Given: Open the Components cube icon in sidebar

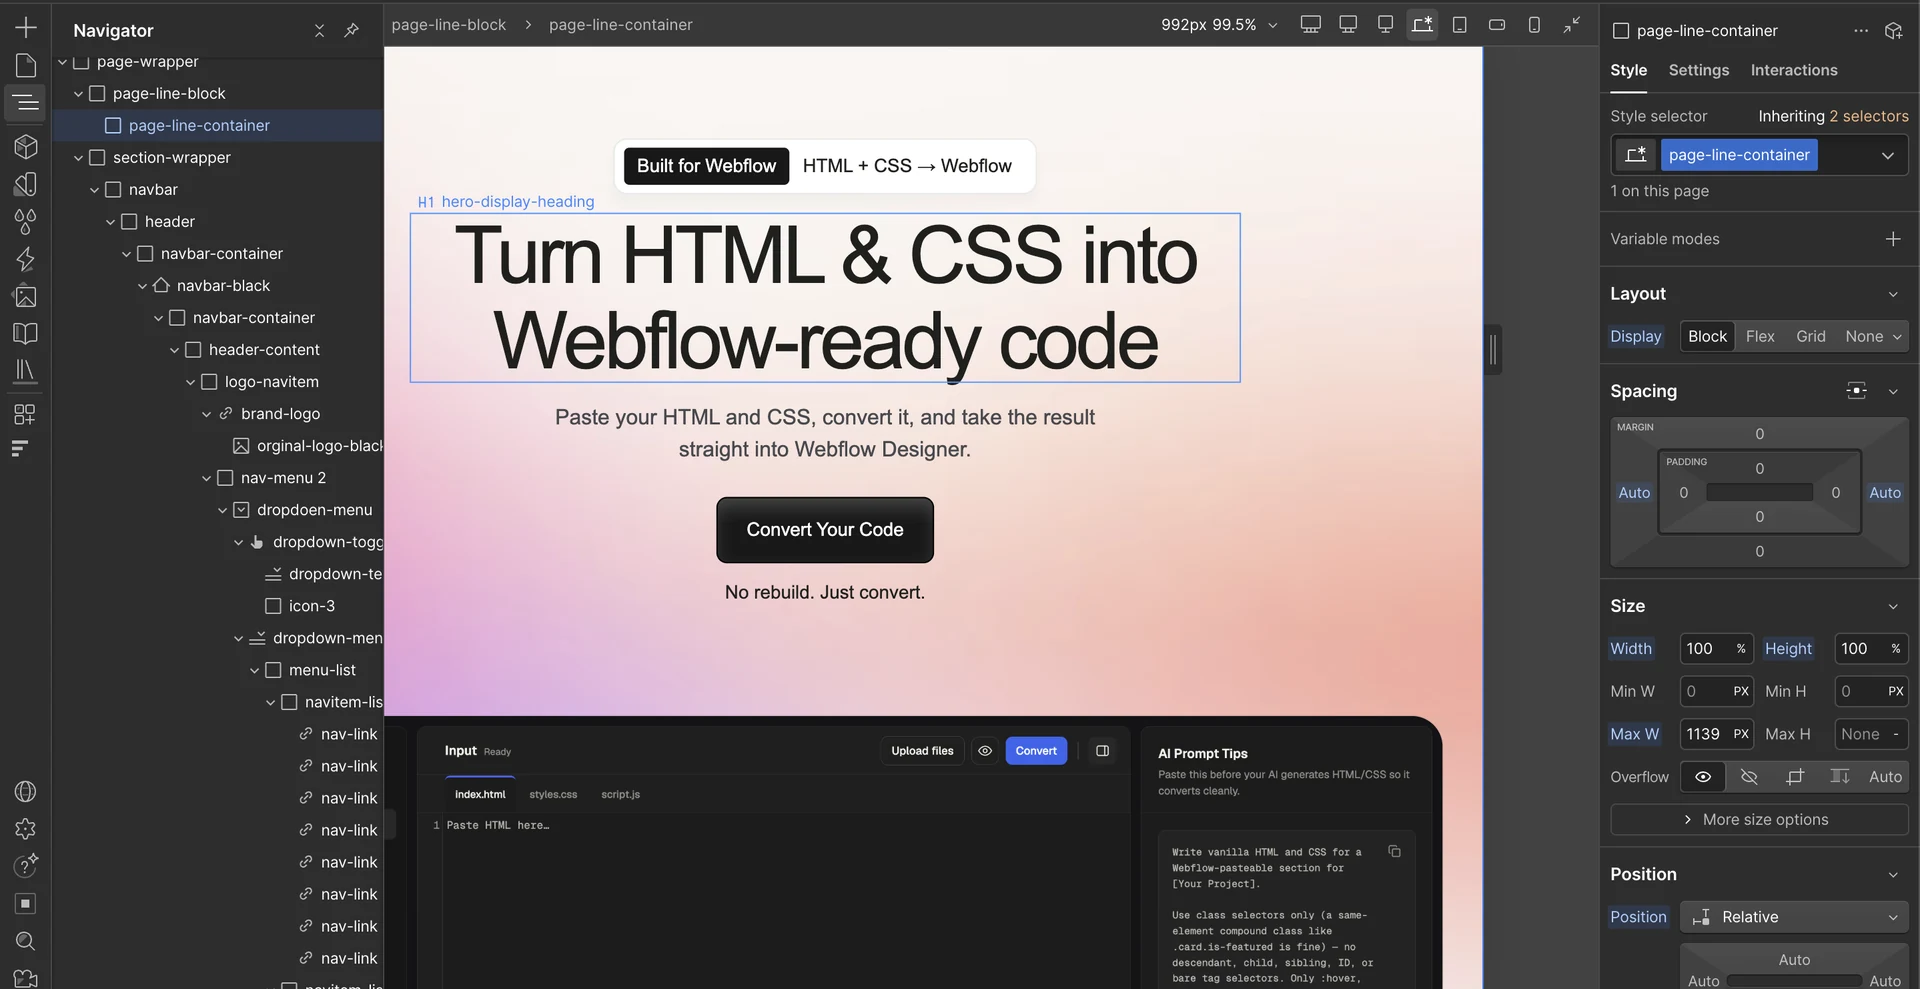Looking at the screenshot, I should [x=25, y=146].
